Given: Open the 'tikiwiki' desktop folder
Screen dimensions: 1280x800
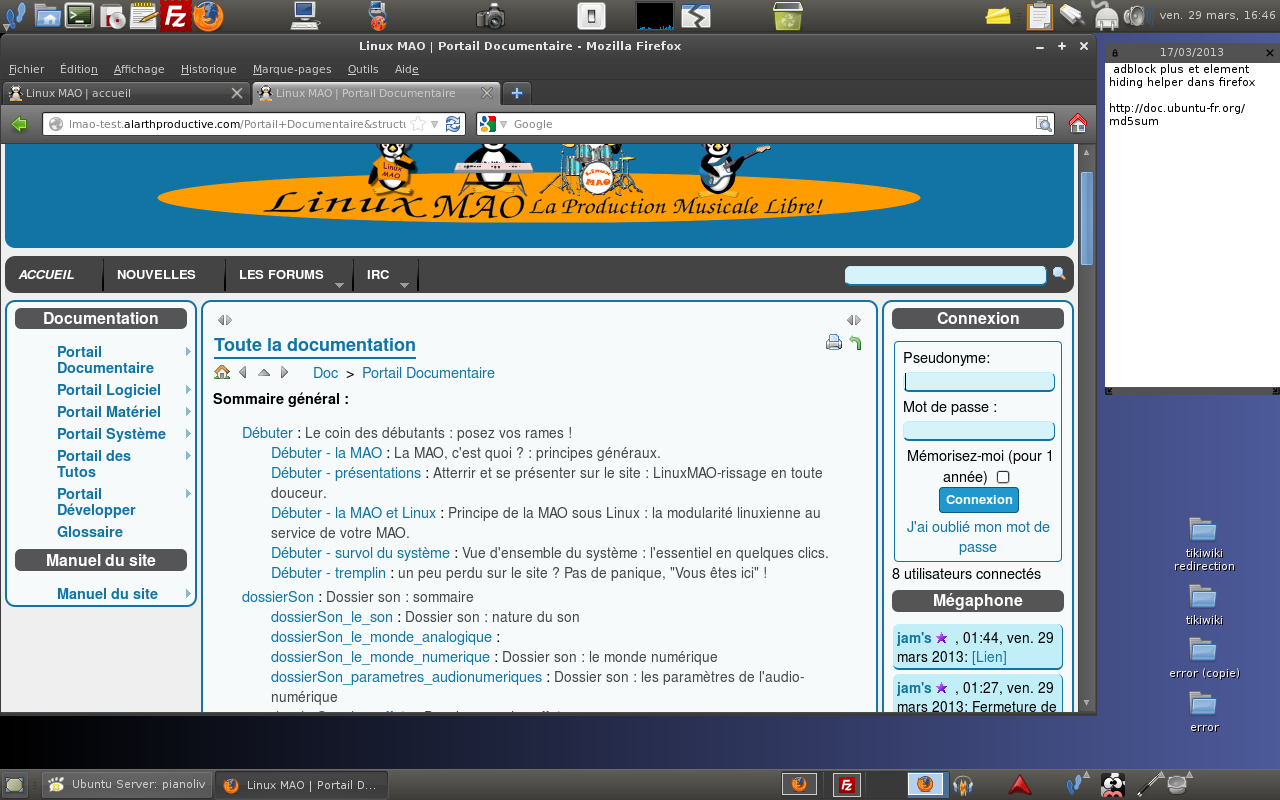Looking at the screenshot, I should pos(1204,605).
